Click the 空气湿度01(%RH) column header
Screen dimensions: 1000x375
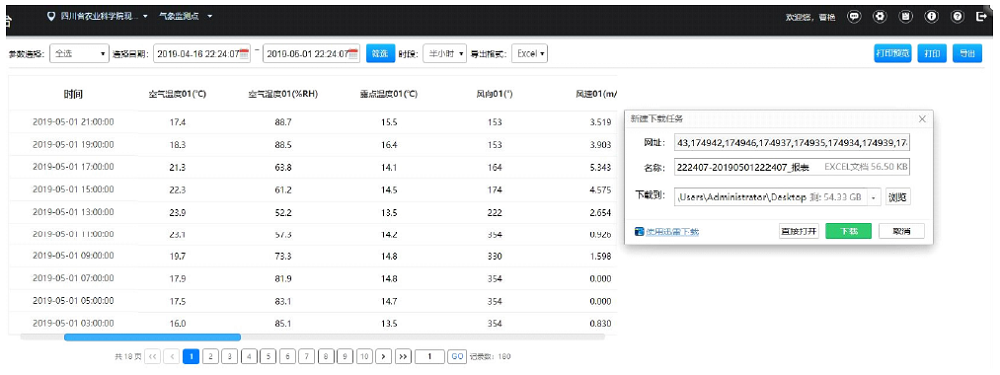[x=283, y=94]
